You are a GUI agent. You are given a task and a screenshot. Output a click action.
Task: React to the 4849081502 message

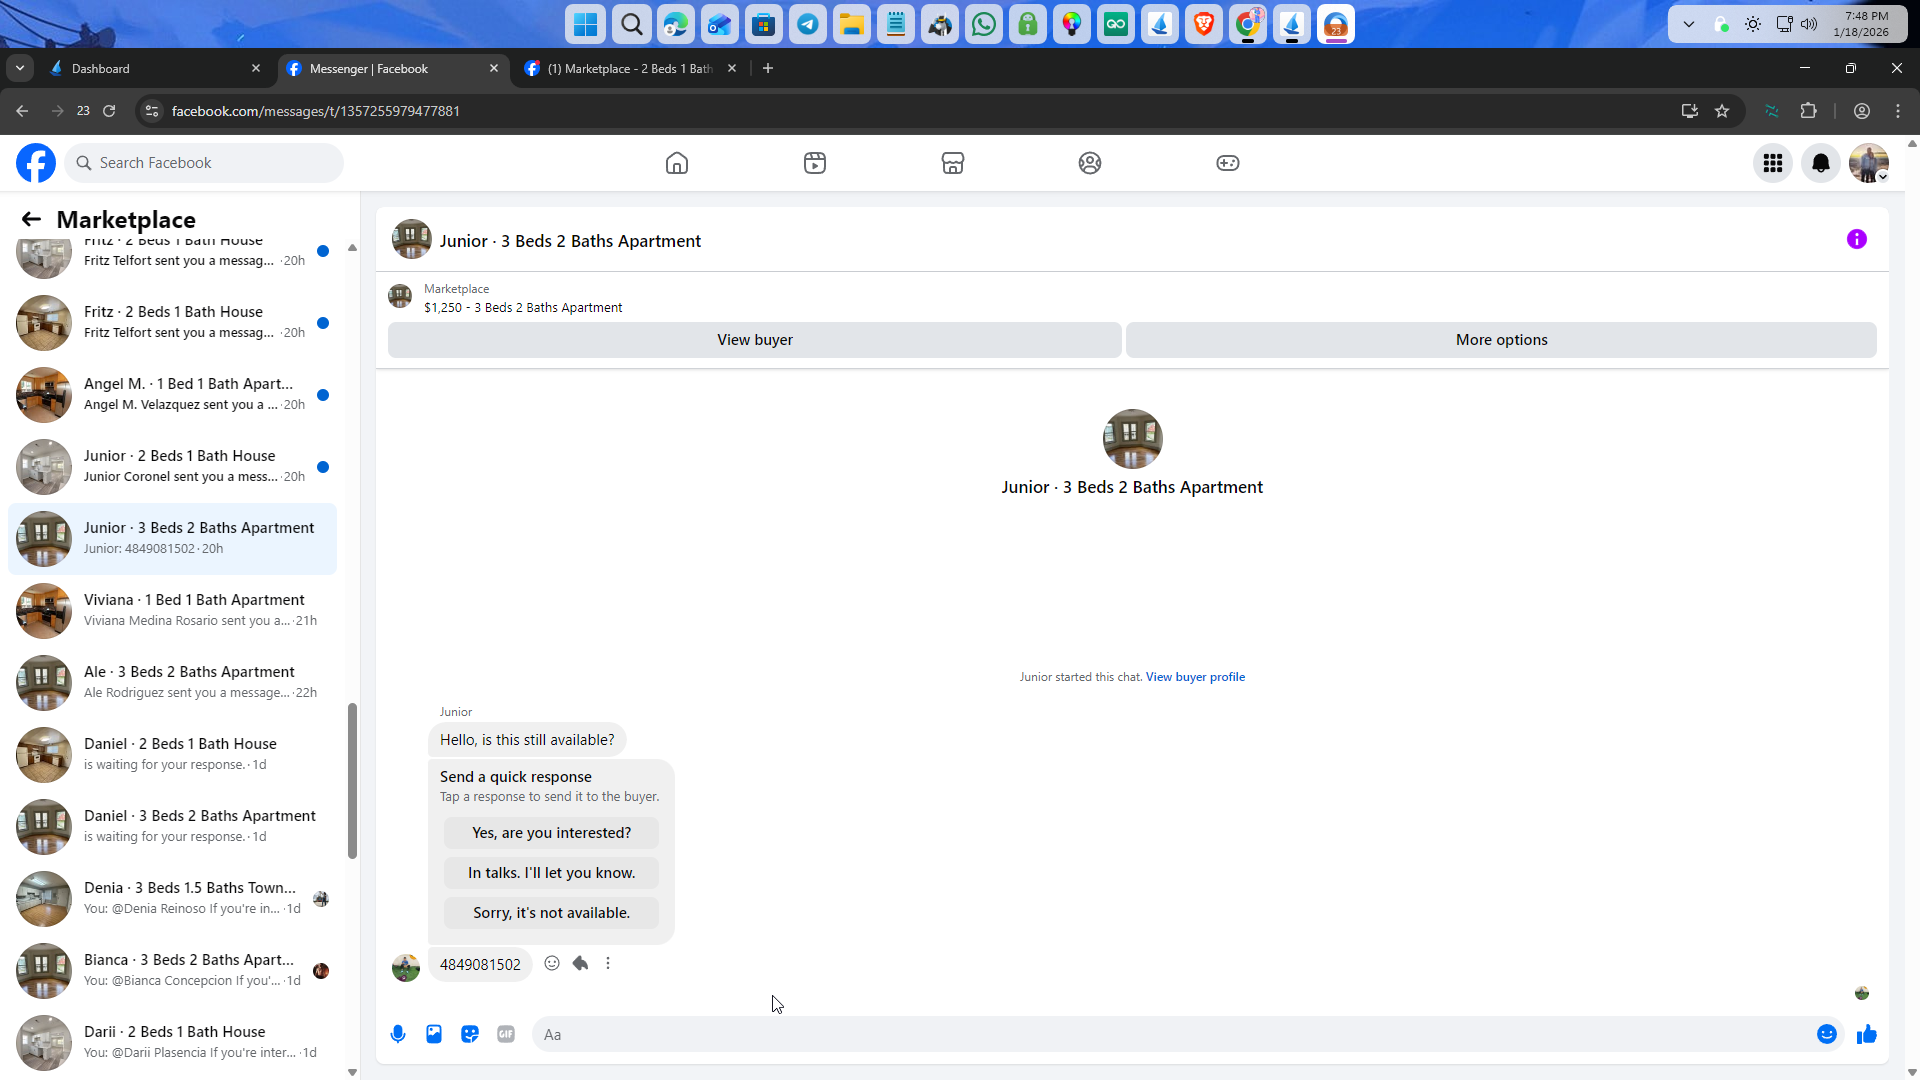click(x=552, y=963)
